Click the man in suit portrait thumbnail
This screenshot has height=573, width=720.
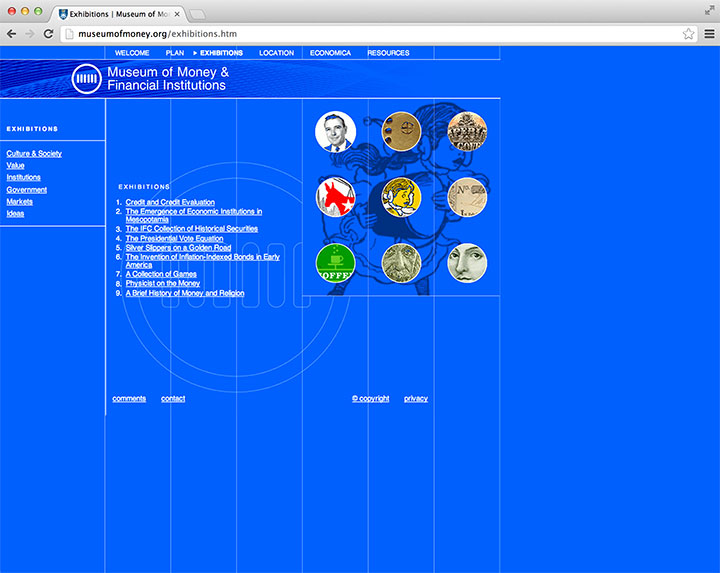pos(336,131)
